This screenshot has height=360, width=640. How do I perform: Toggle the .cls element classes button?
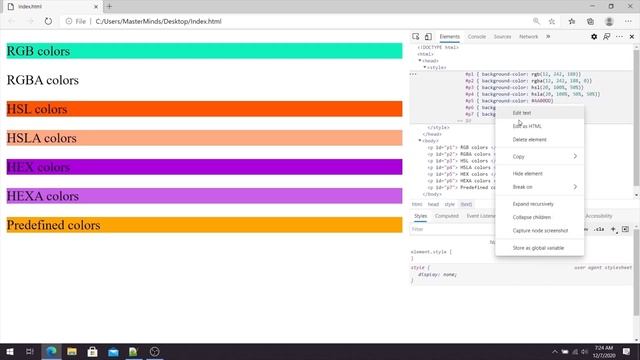[599, 229]
